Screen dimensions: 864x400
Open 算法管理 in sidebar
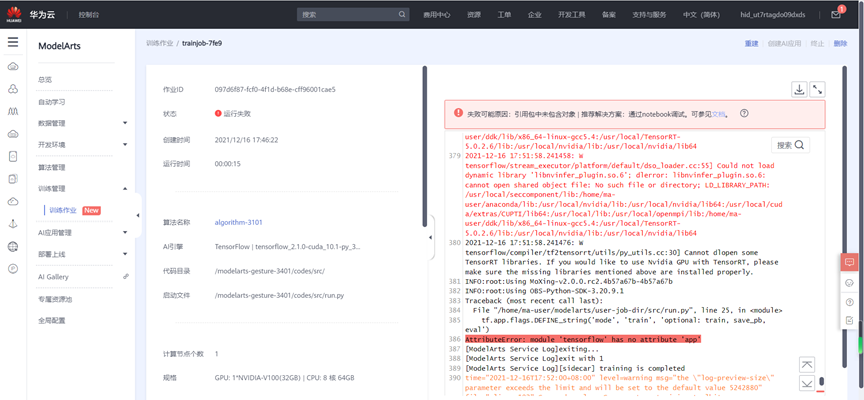click(x=52, y=167)
